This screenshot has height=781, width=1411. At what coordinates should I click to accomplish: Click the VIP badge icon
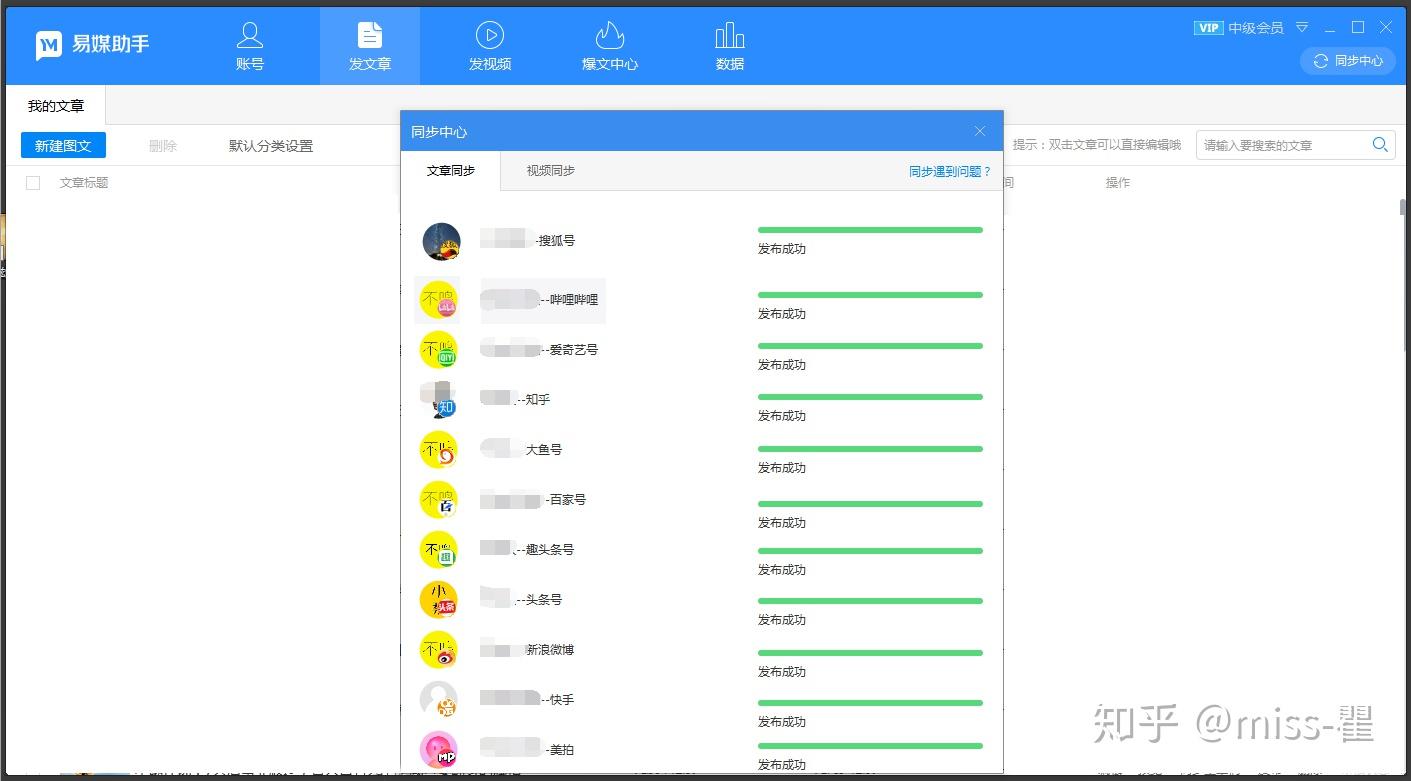pyautogui.click(x=1208, y=28)
